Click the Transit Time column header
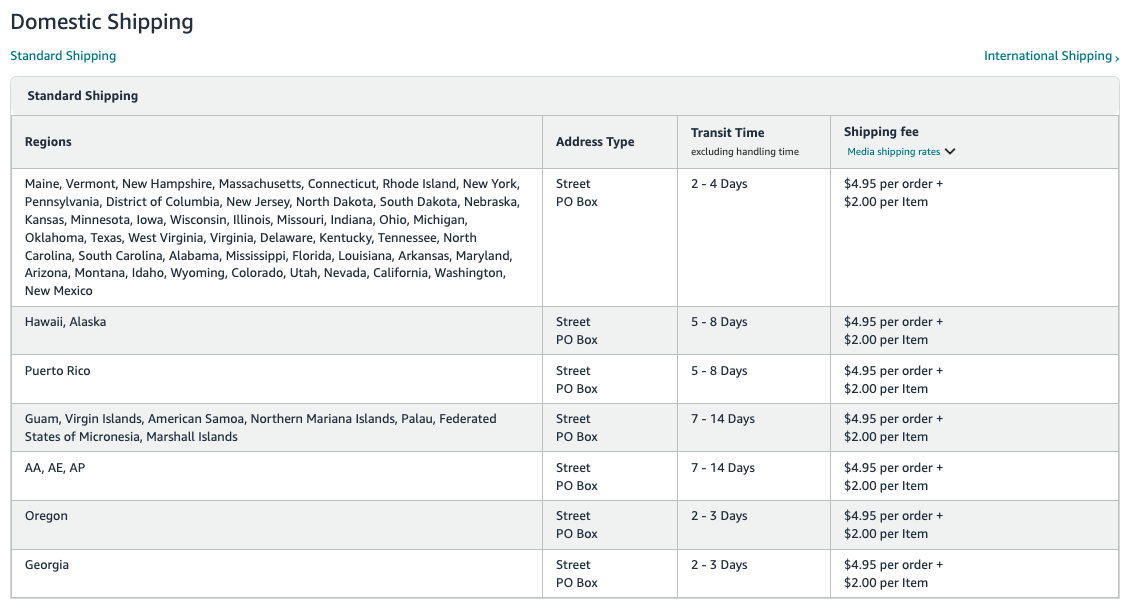The width and height of the screenshot is (1133, 611). coord(754,142)
